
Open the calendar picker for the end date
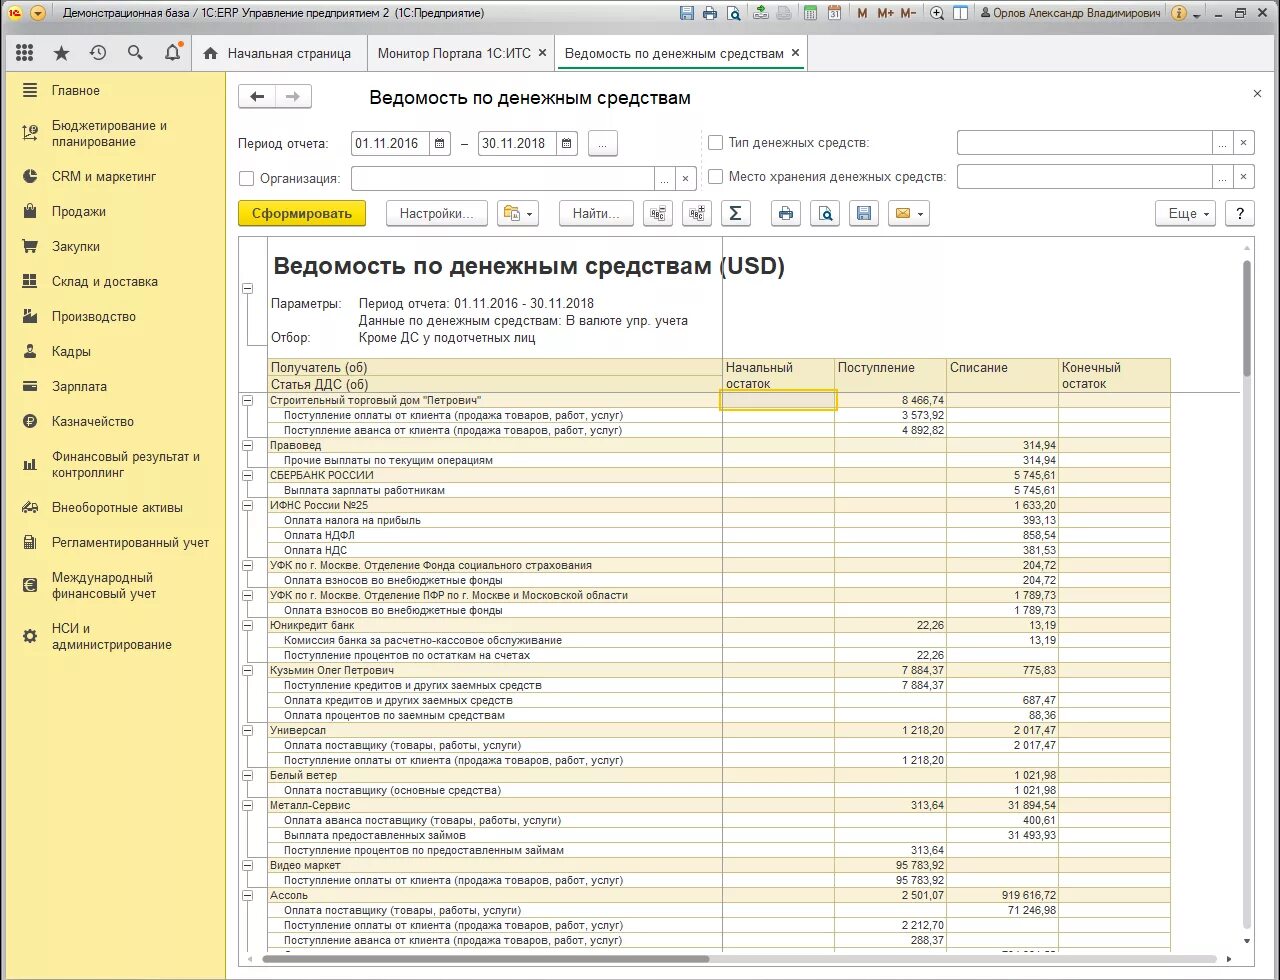568,143
